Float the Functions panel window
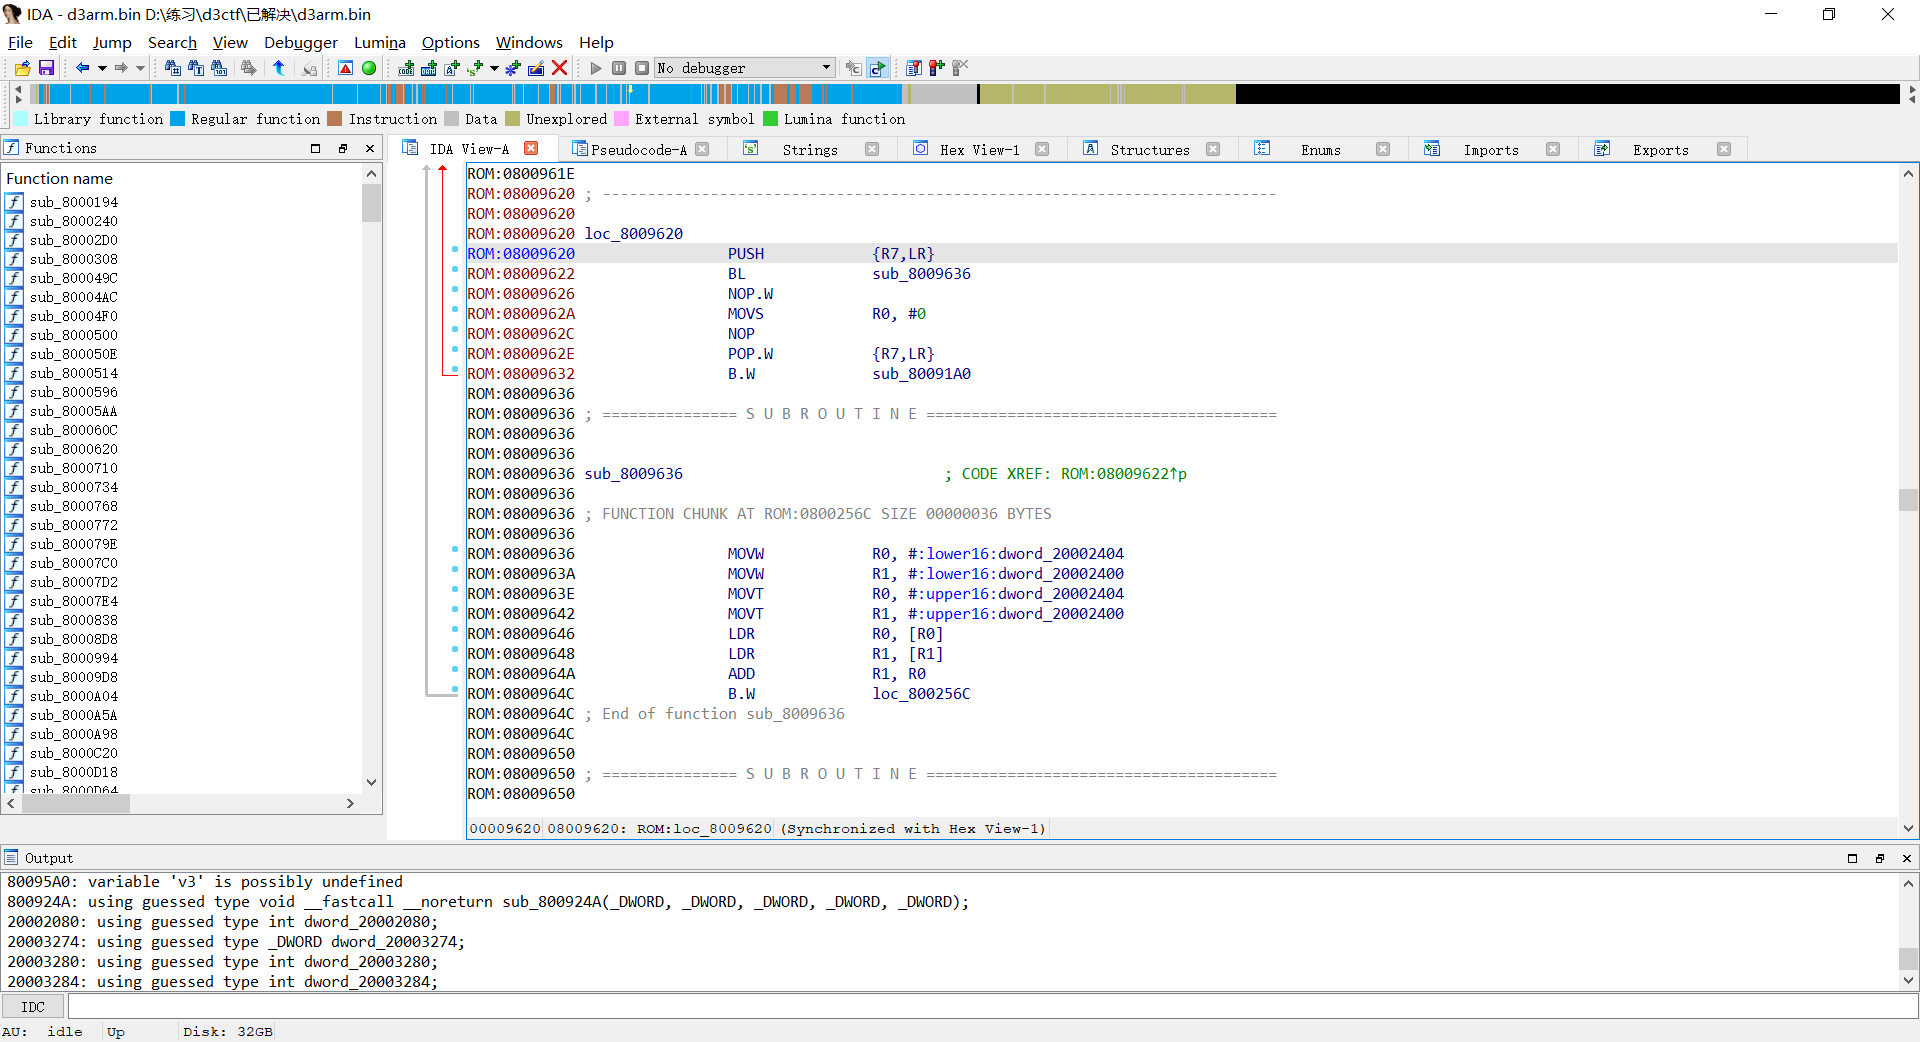Image resolution: width=1920 pixels, height=1042 pixels. click(x=343, y=148)
